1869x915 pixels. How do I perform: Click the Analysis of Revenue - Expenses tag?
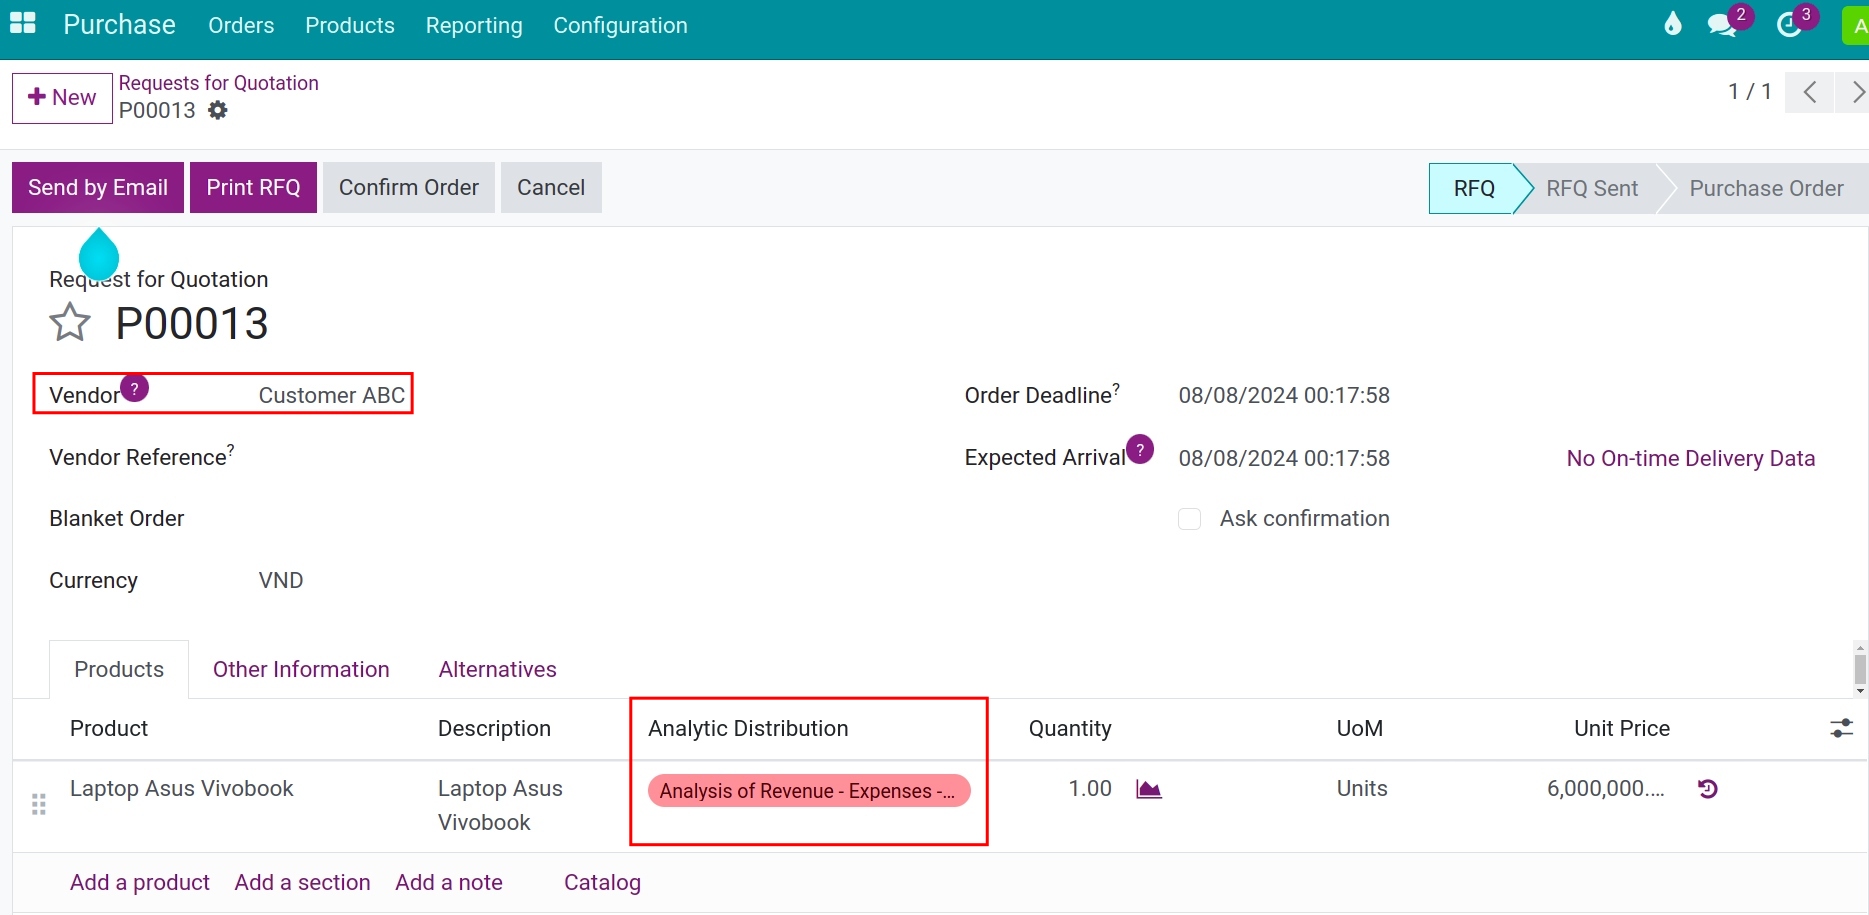(808, 790)
